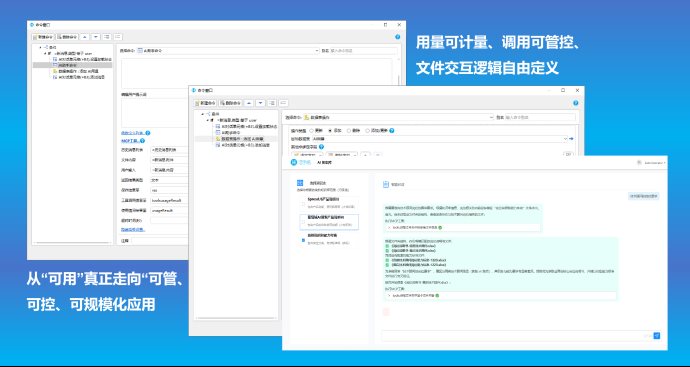
Task: Click alias input field in middle command window
Action: point(540,117)
